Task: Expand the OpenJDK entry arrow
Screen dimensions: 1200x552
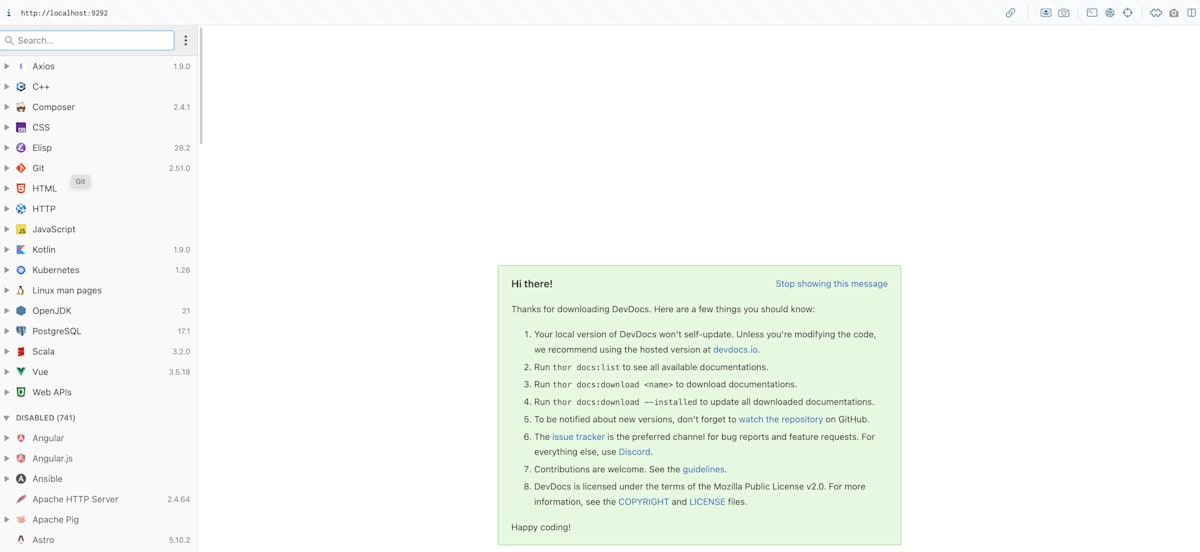Action: point(7,311)
